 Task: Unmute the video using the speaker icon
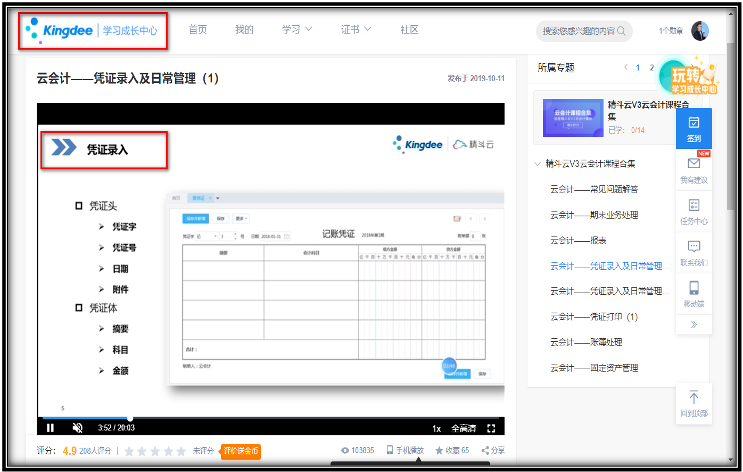pyautogui.click(x=78, y=428)
